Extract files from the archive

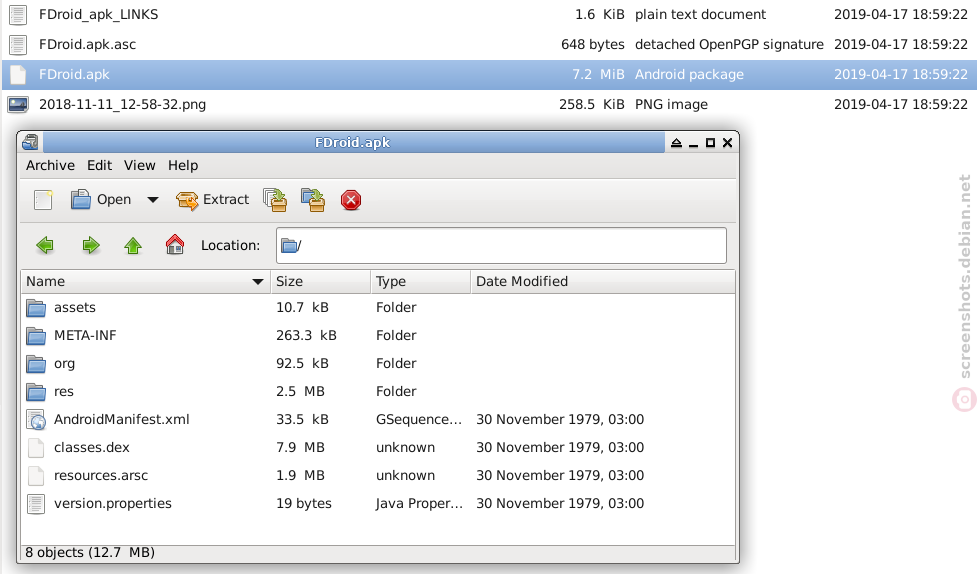(x=212, y=200)
